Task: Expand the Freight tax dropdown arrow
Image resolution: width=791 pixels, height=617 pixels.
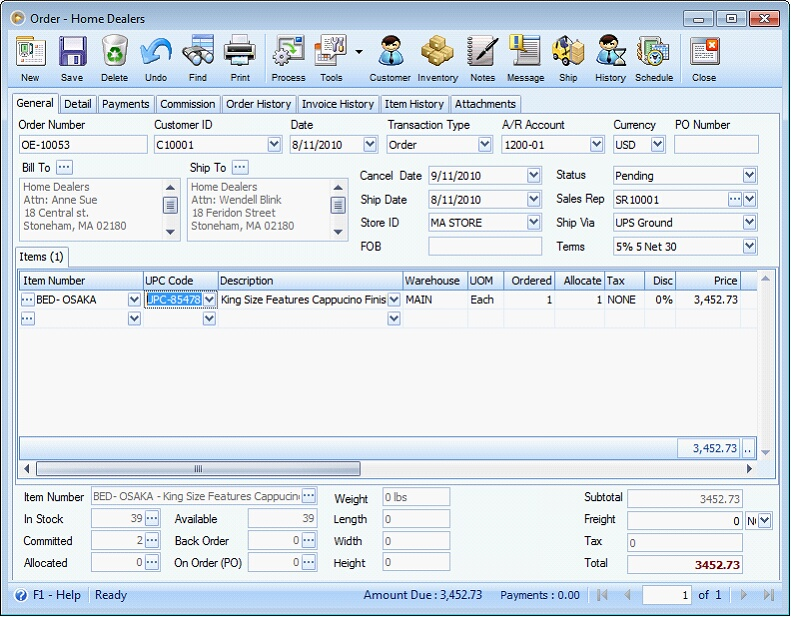Action: tap(765, 520)
